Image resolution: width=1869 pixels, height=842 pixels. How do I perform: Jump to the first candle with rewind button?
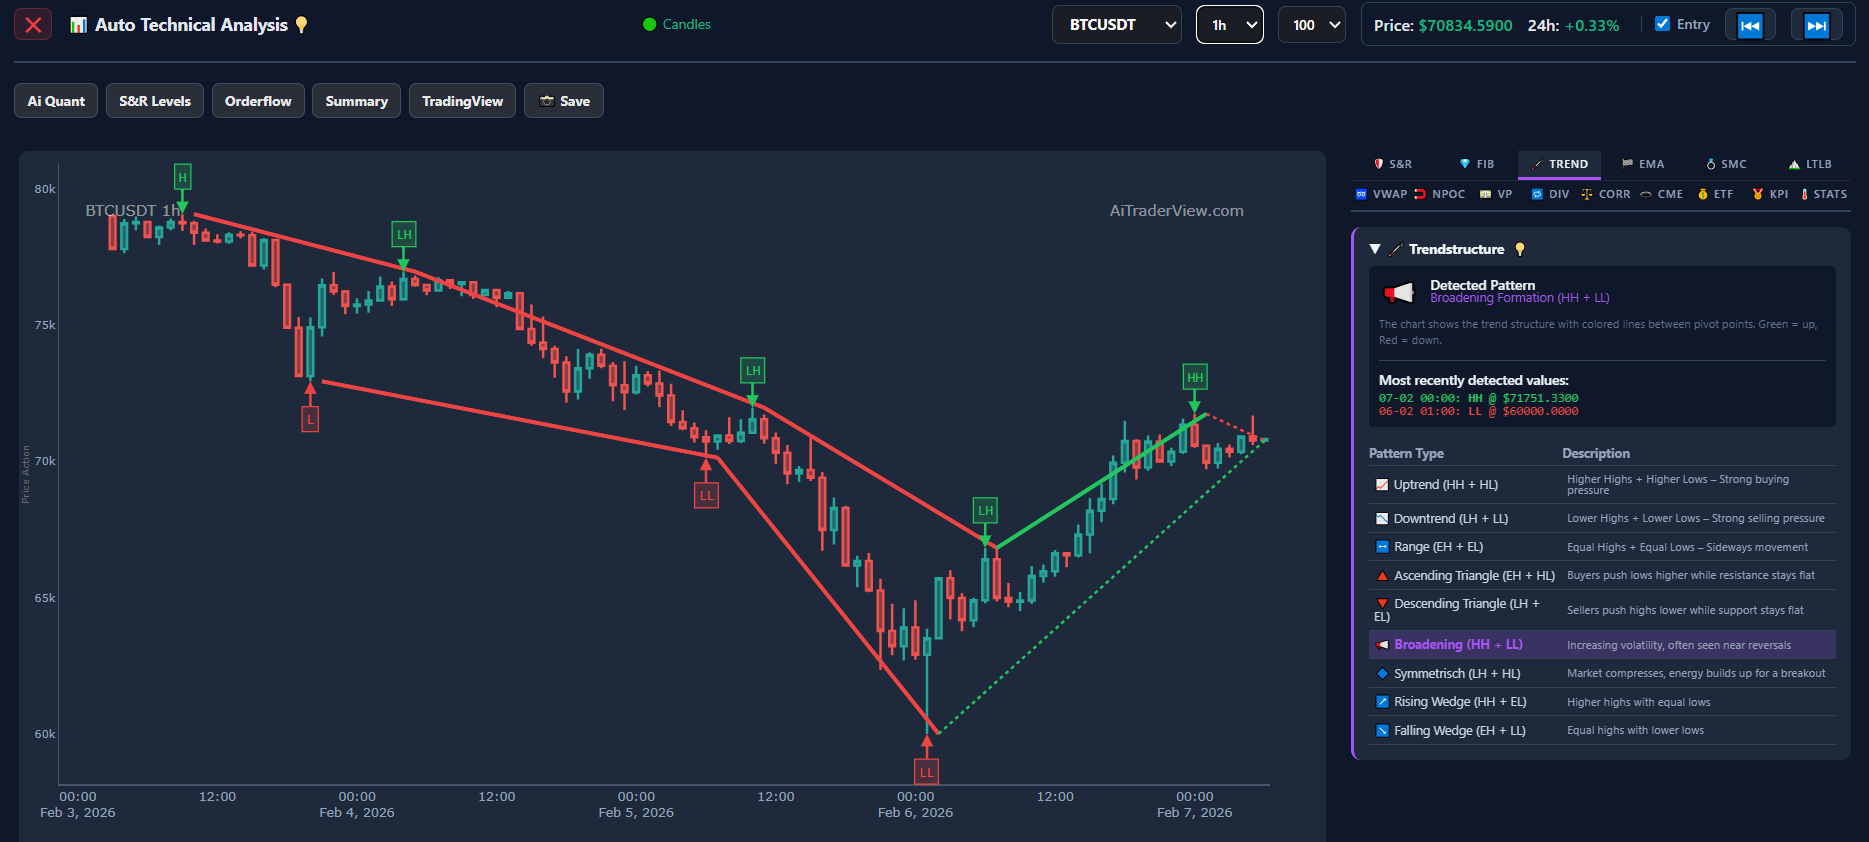(1749, 26)
